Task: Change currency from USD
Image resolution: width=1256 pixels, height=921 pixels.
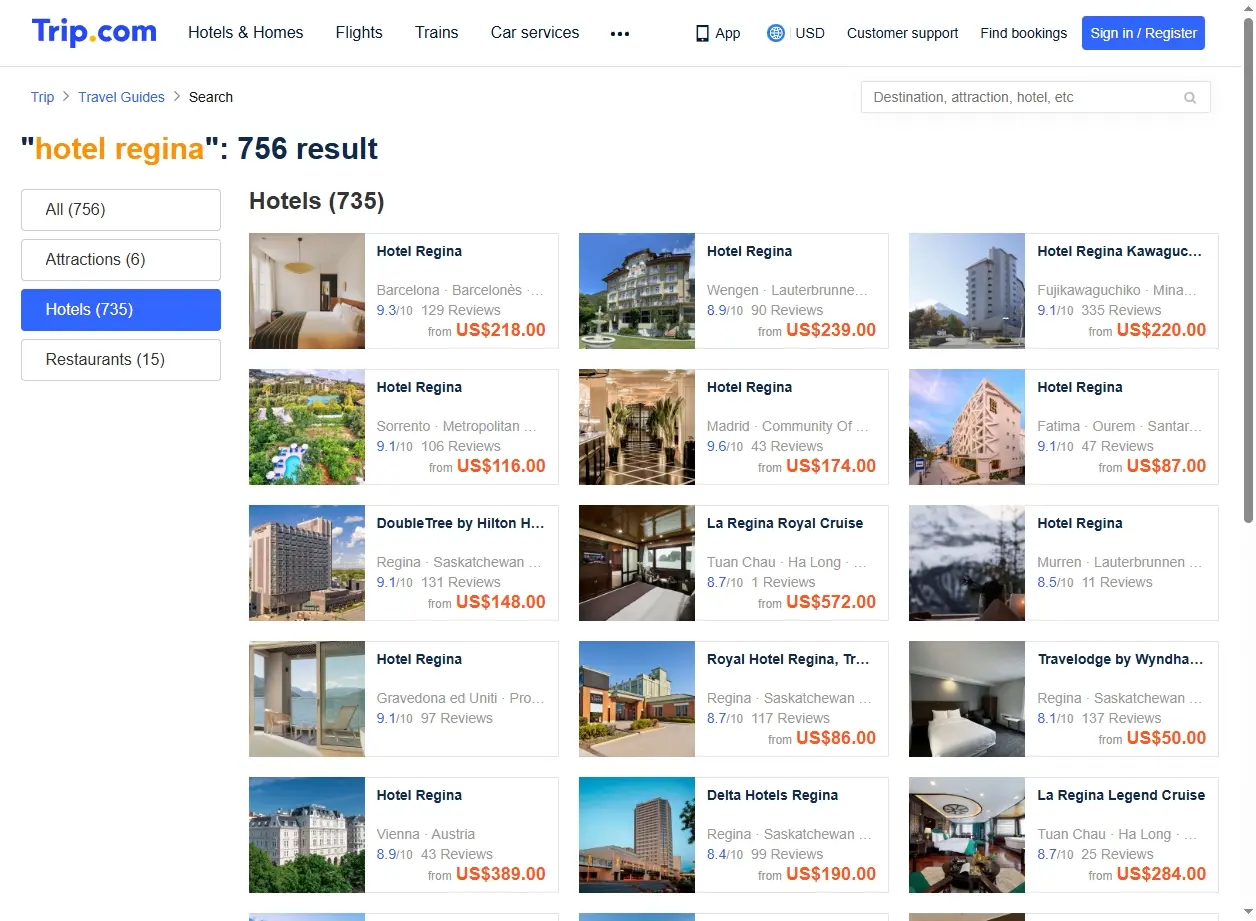Action: [x=810, y=33]
